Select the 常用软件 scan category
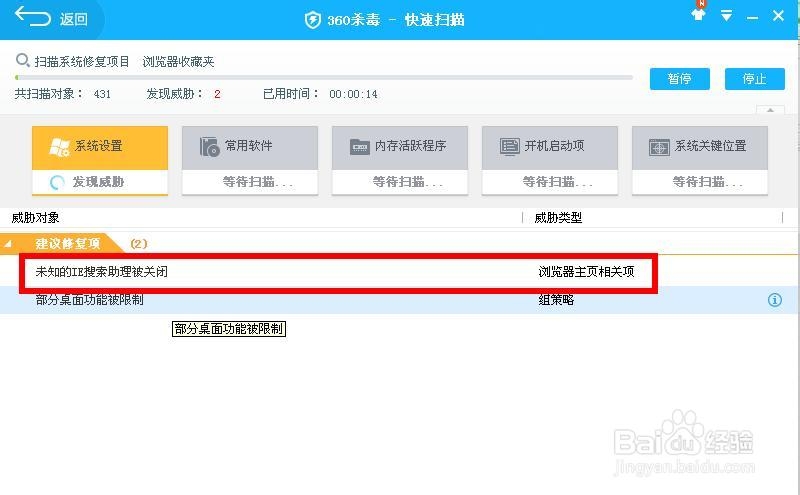Viewport: 800px width, 495px height. [250, 160]
